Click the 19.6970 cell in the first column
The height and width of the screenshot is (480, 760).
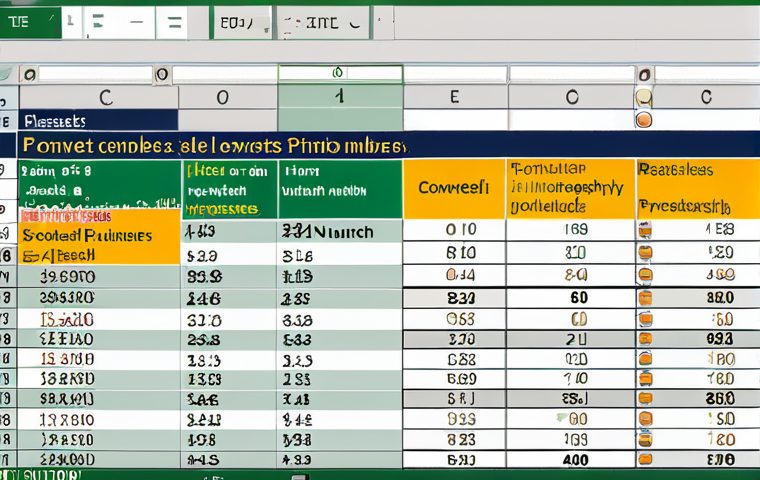[99, 277]
